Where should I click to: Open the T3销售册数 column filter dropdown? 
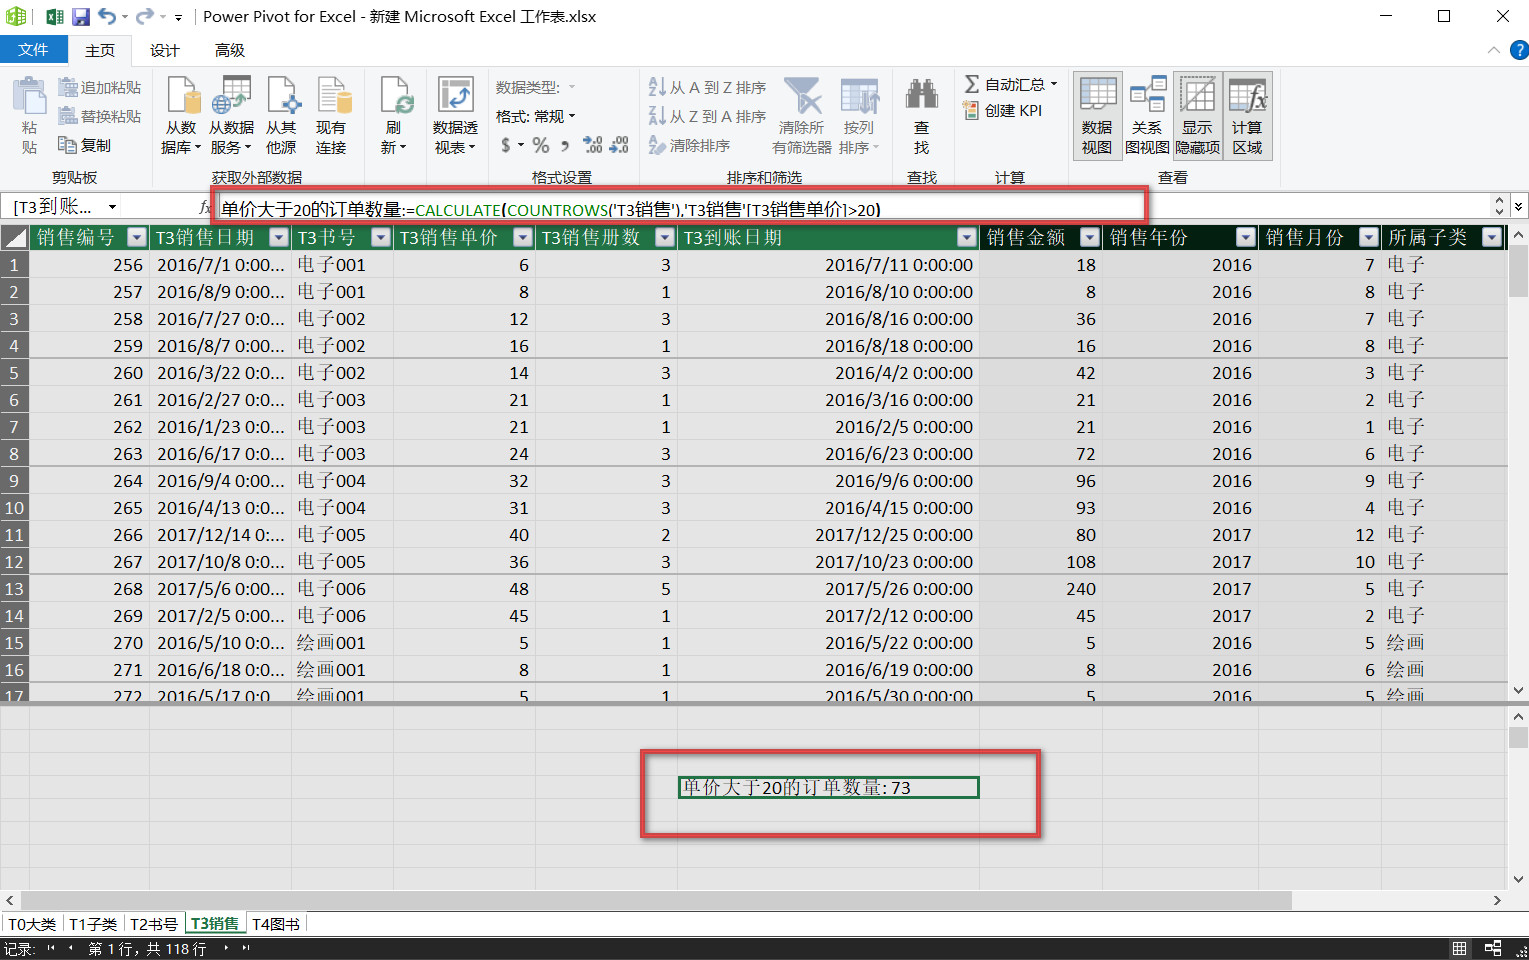(x=665, y=238)
